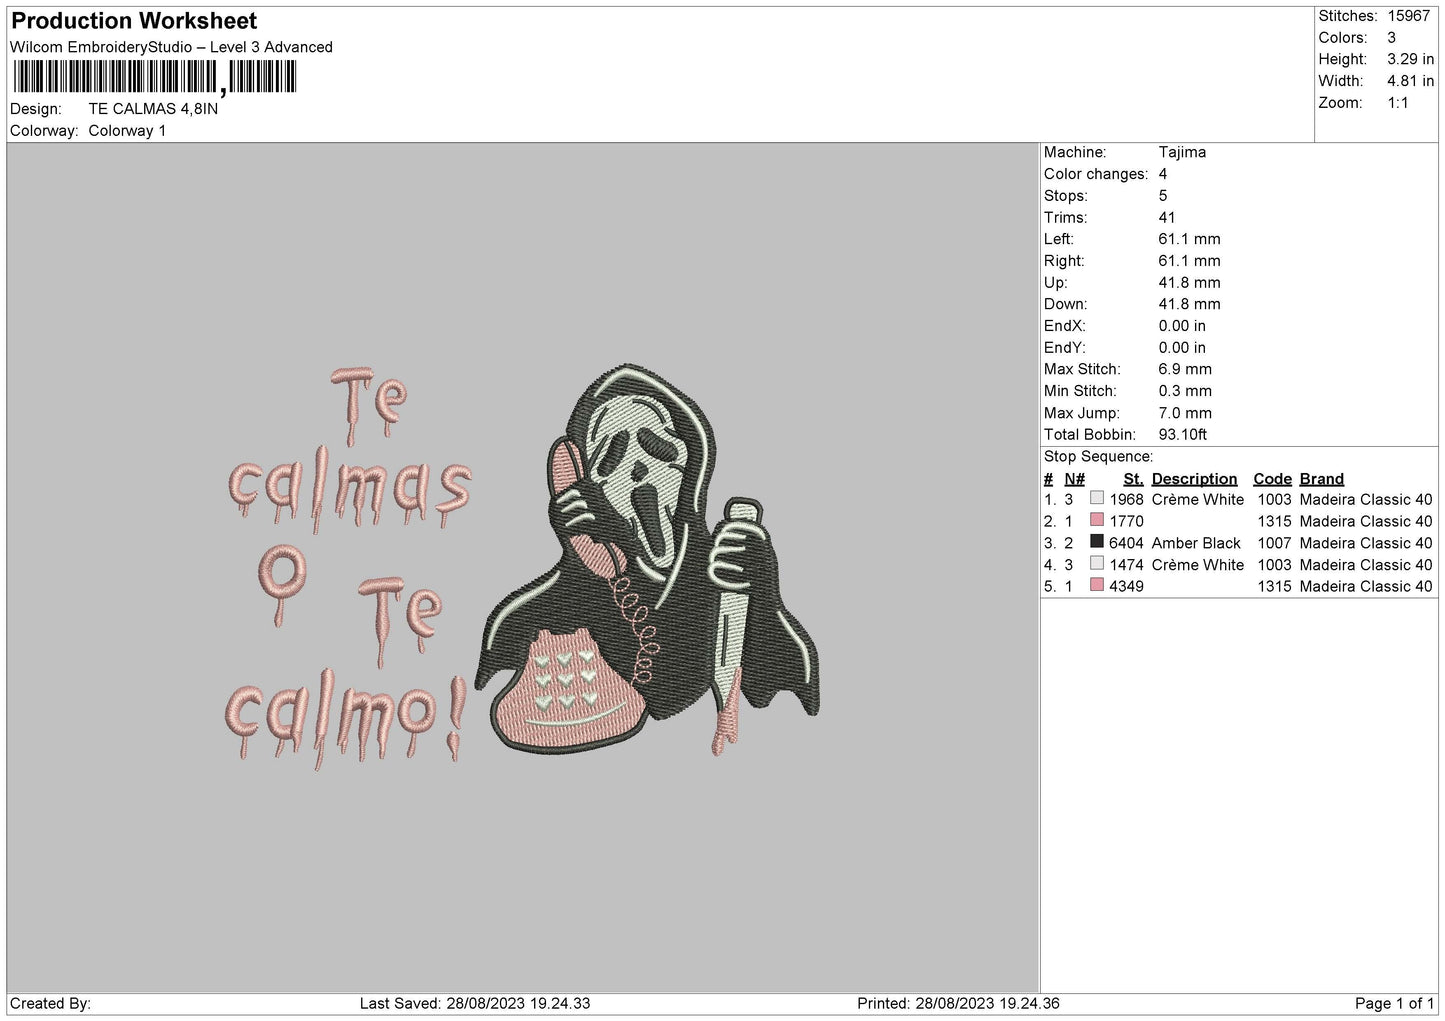1445x1021 pixels.
Task: Click the 'Description' column header
Action: 1194,479
